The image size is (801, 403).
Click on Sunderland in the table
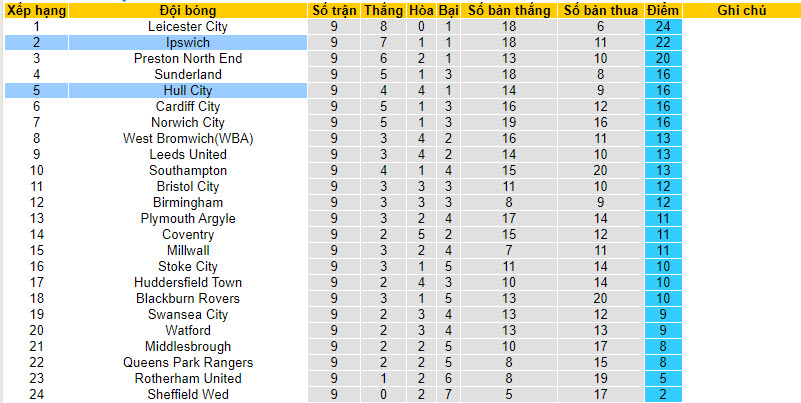point(187,74)
